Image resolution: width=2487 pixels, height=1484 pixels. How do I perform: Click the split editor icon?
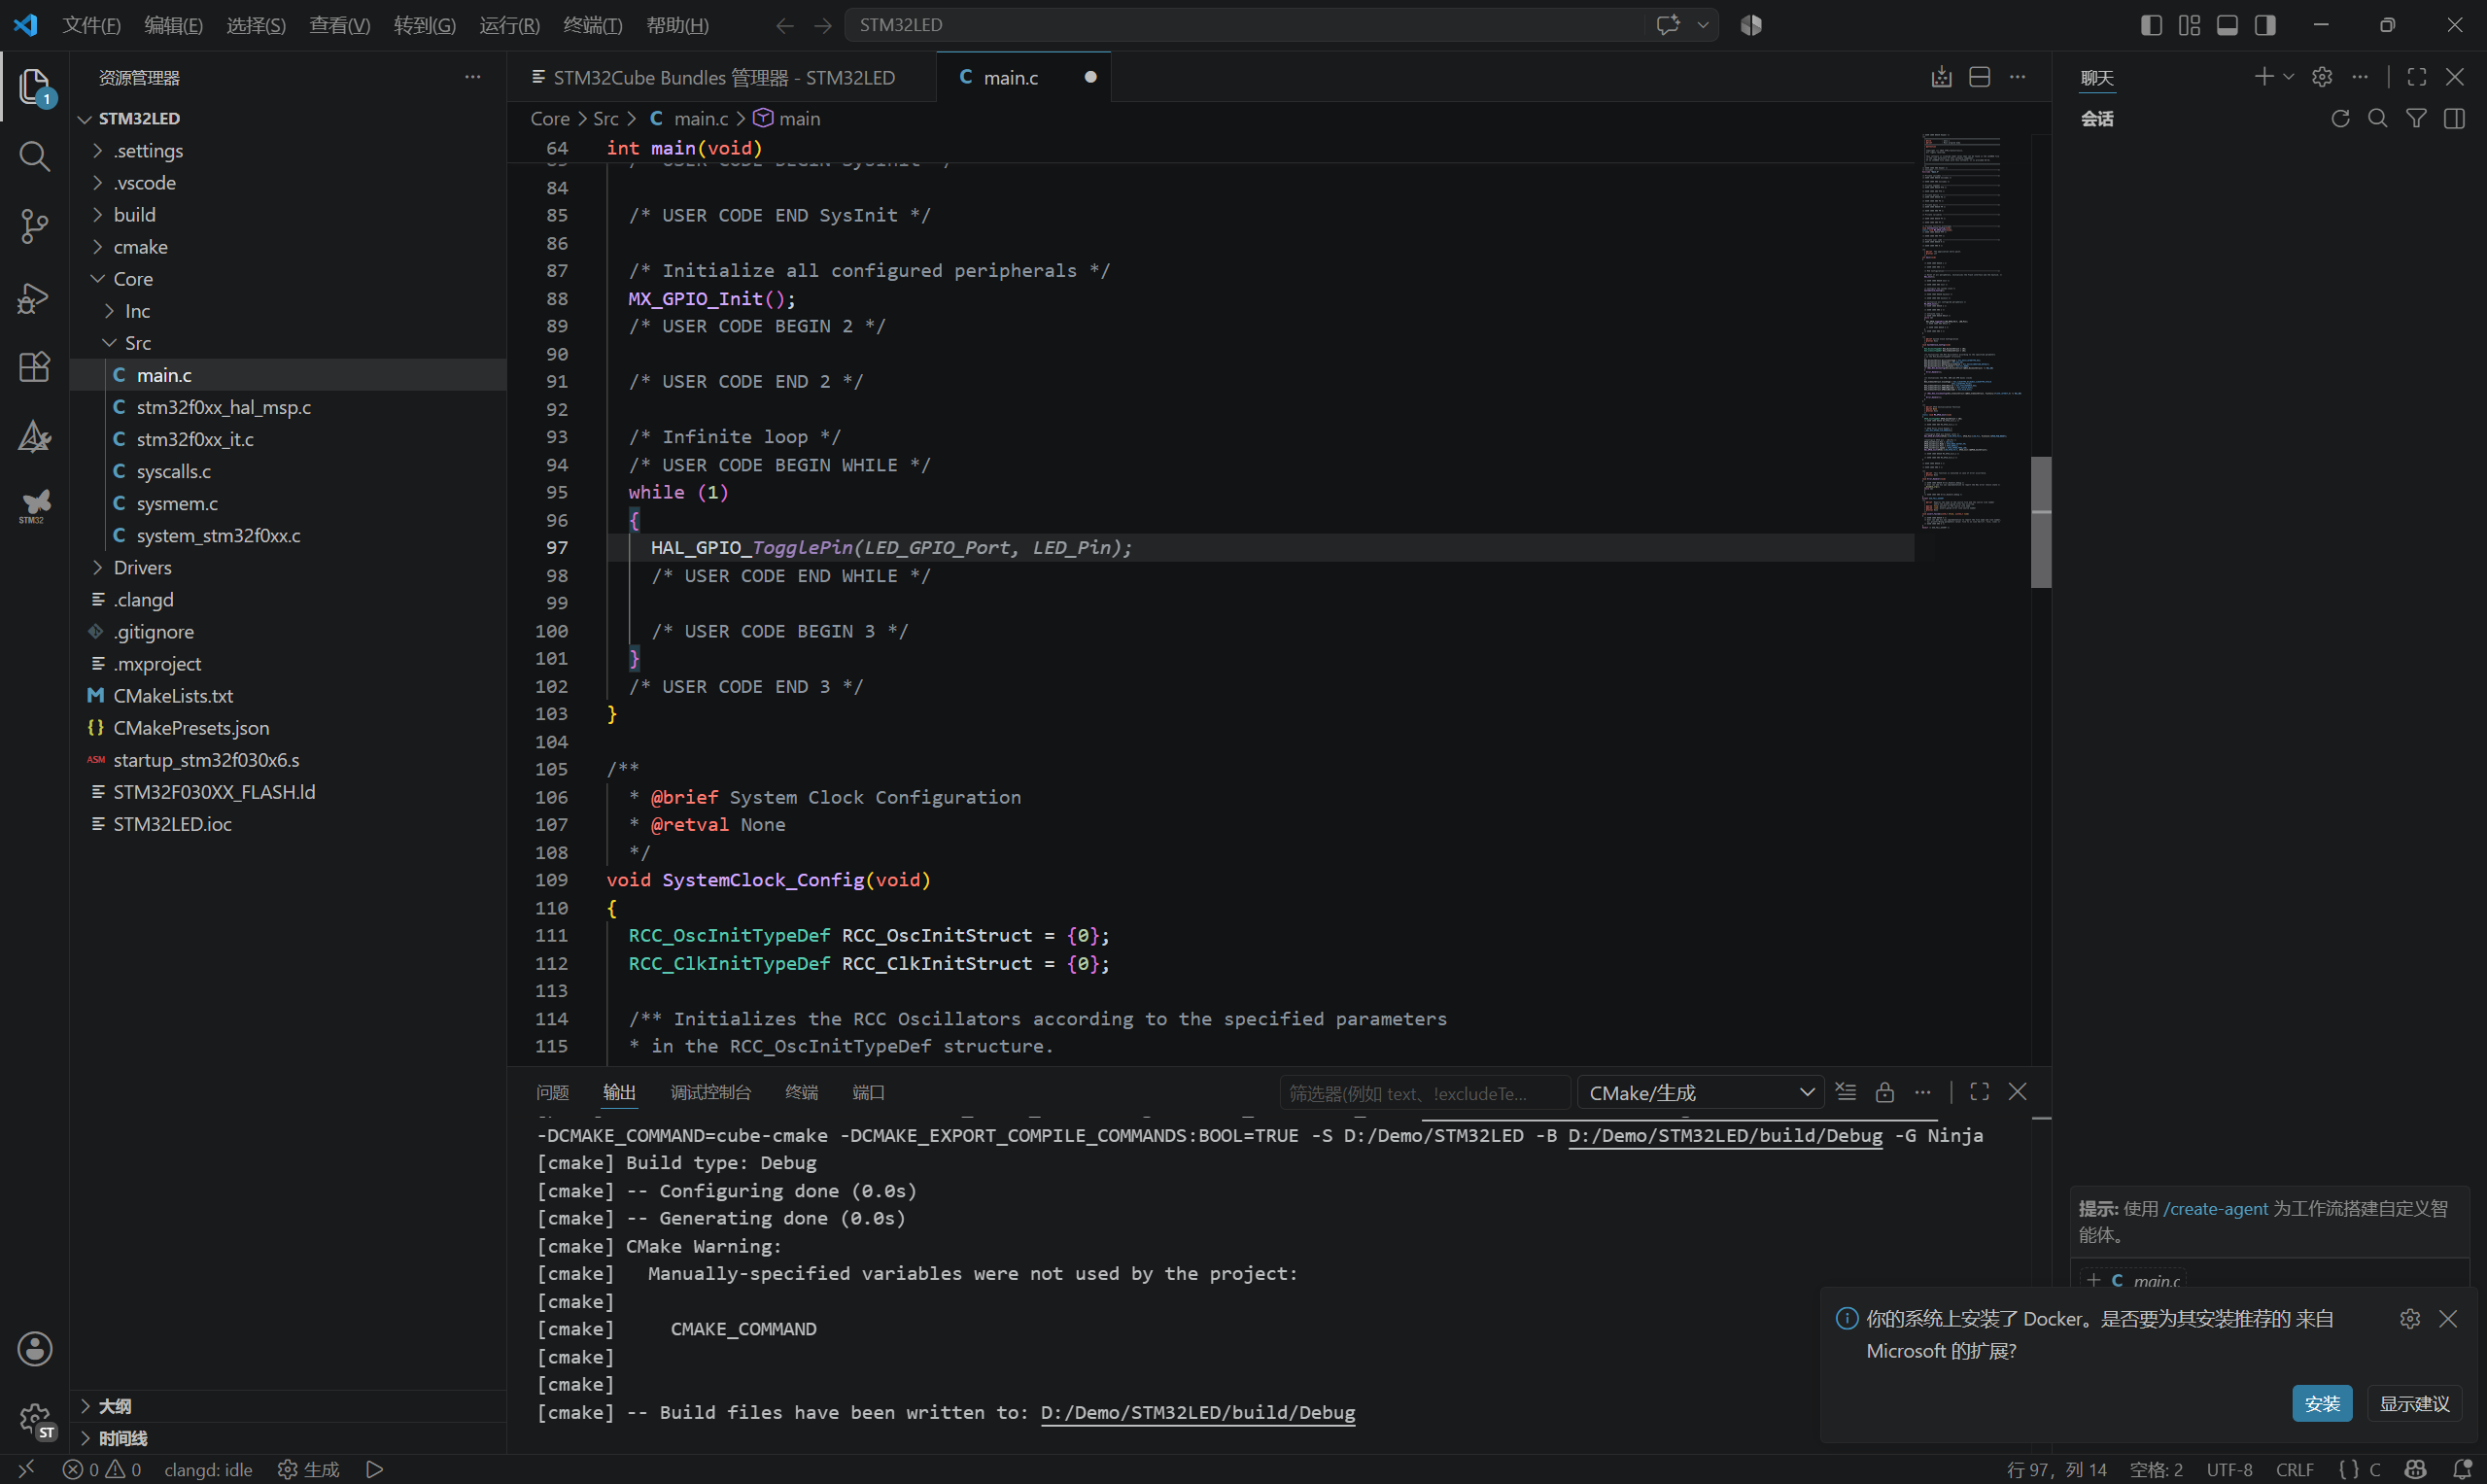1979,77
